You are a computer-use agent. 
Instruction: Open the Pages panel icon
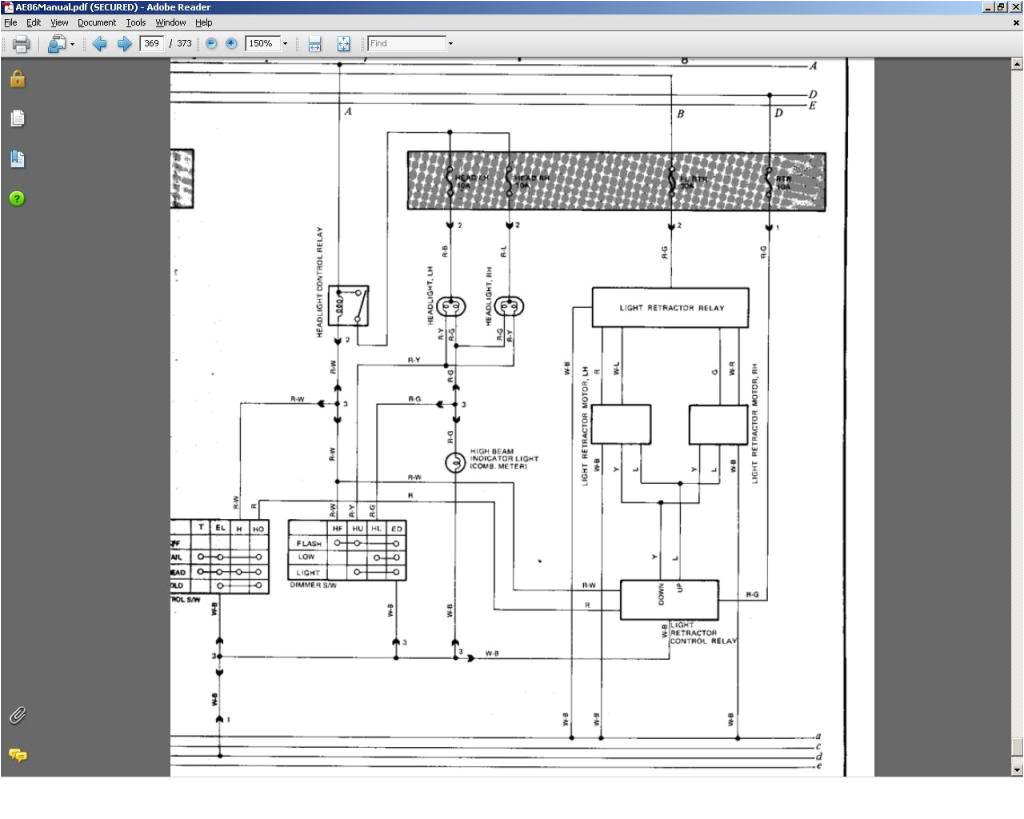pos(16,117)
